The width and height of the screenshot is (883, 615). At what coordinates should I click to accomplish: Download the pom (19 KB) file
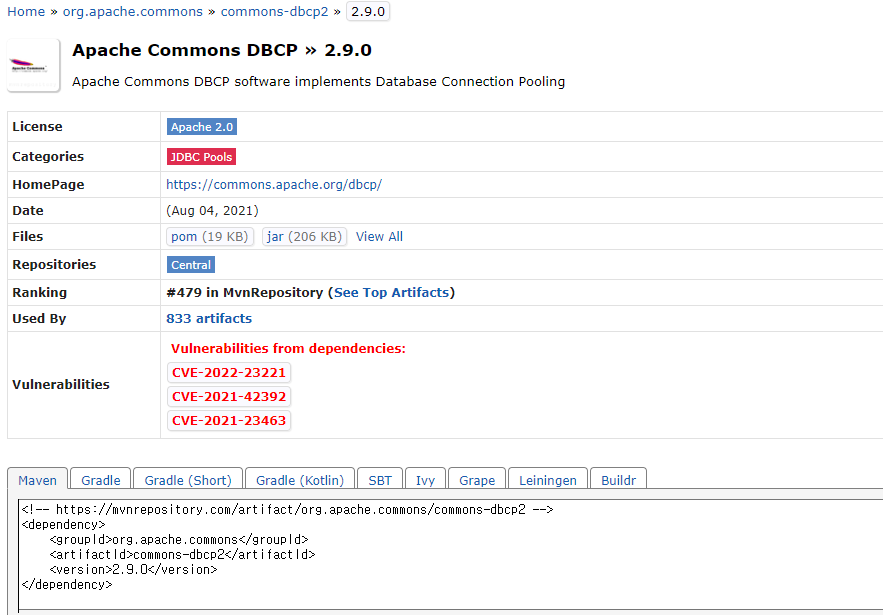coord(210,237)
